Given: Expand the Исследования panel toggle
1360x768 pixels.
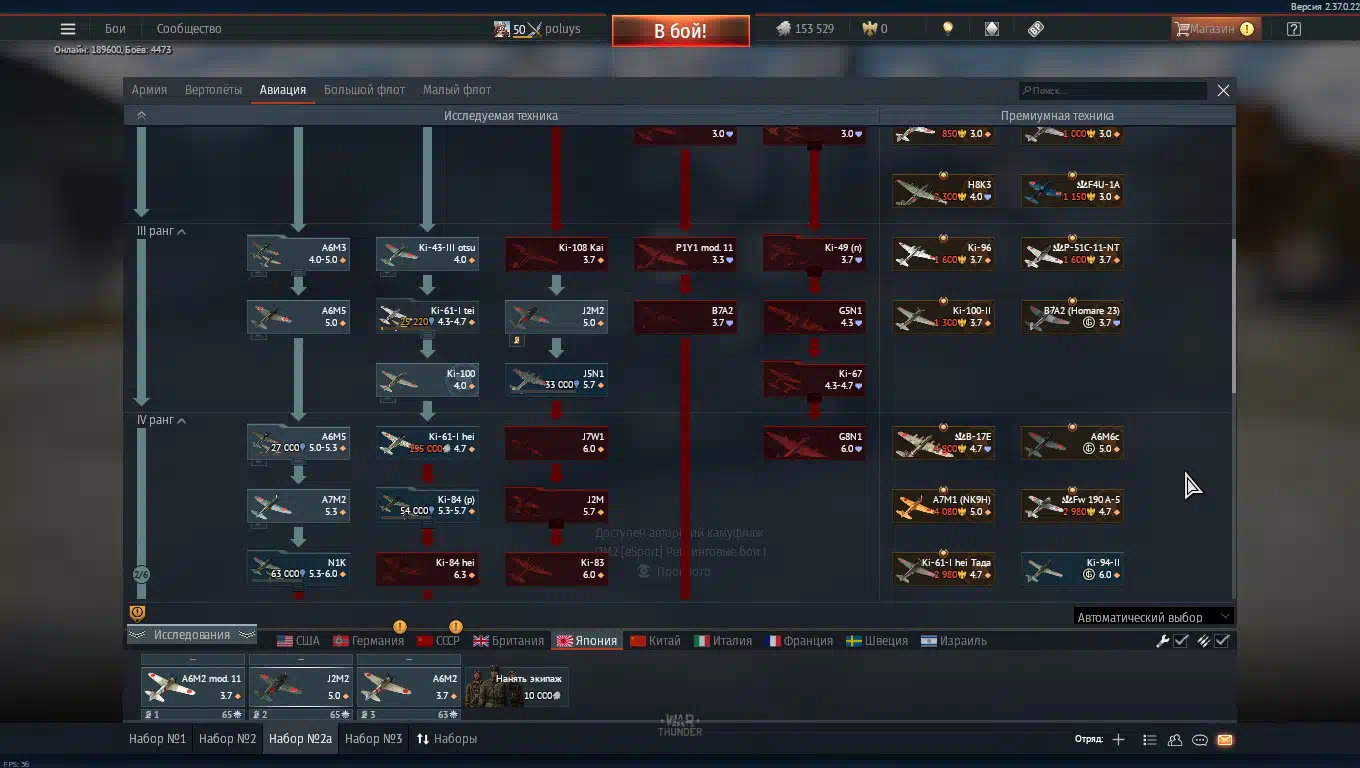Looking at the screenshot, I should (x=192, y=635).
